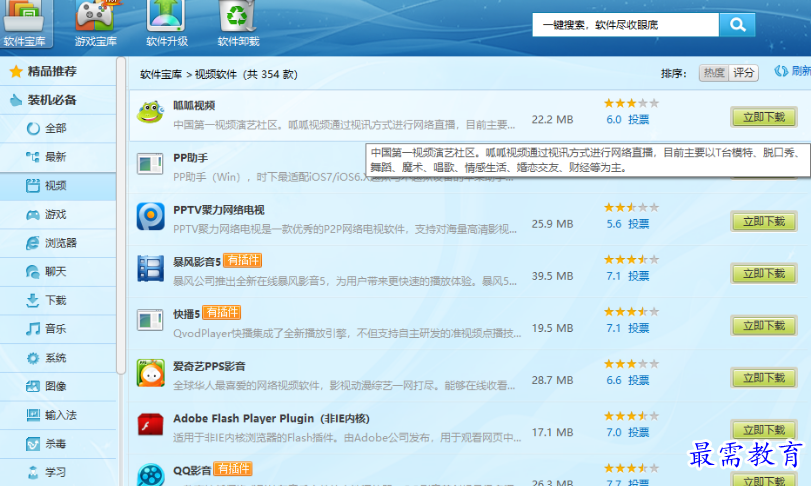Choose the 聊天 category
811x486 pixels.
pos(58,271)
